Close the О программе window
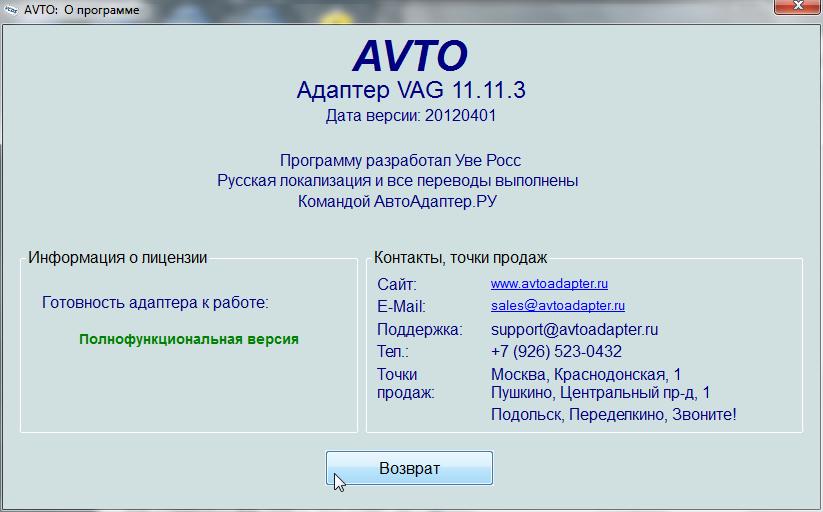 (x=798, y=6)
